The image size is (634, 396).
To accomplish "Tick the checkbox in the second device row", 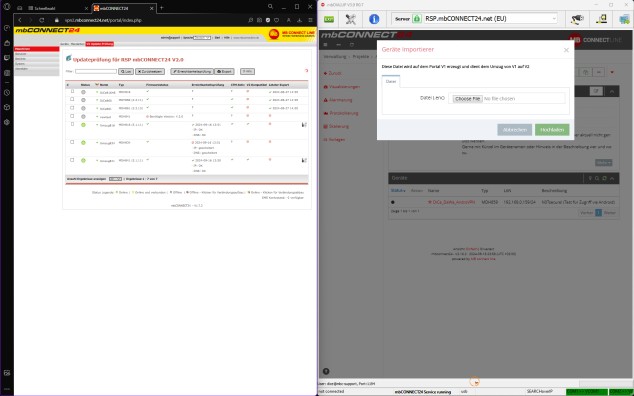I will coord(72,100).
